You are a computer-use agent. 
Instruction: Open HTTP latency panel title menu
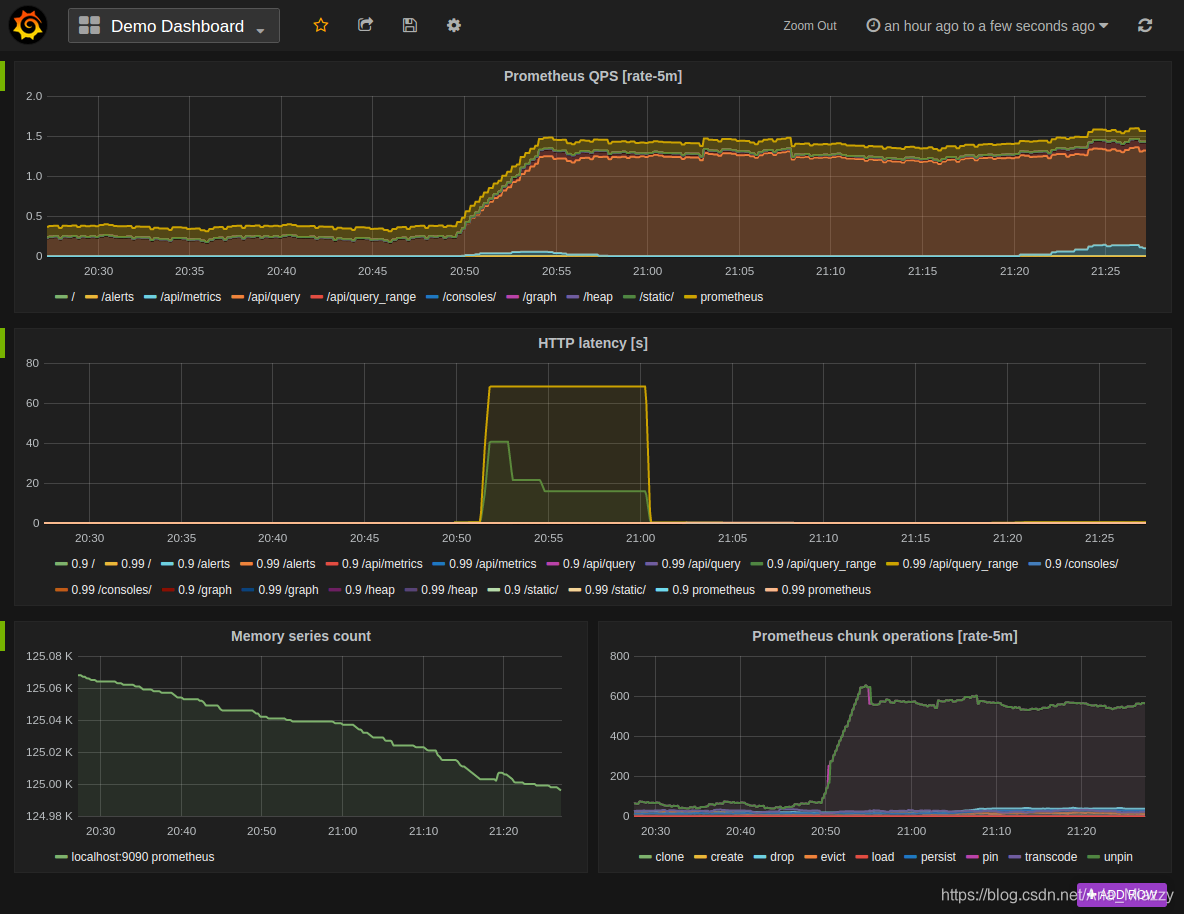click(x=593, y=343)
